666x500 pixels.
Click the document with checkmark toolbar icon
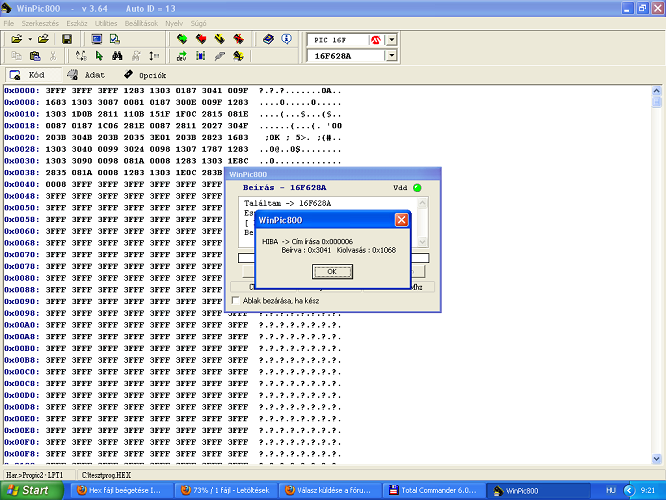[x=115, y=39]
